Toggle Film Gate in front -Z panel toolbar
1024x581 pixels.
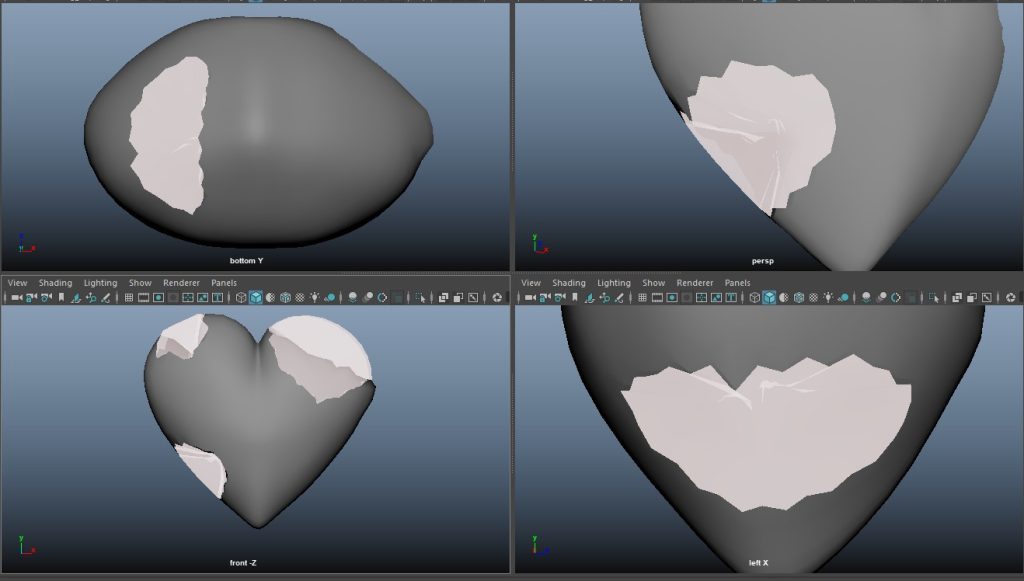point(143,298)
